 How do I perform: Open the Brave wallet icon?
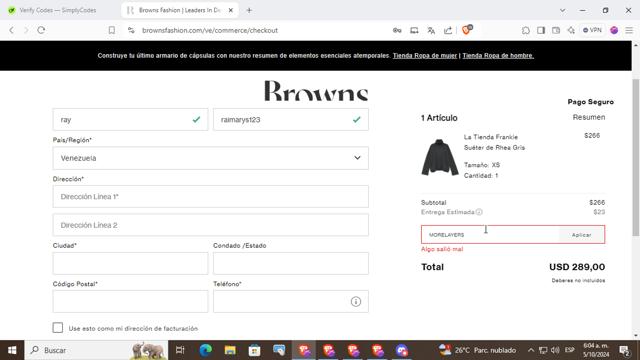coord(556,30)
